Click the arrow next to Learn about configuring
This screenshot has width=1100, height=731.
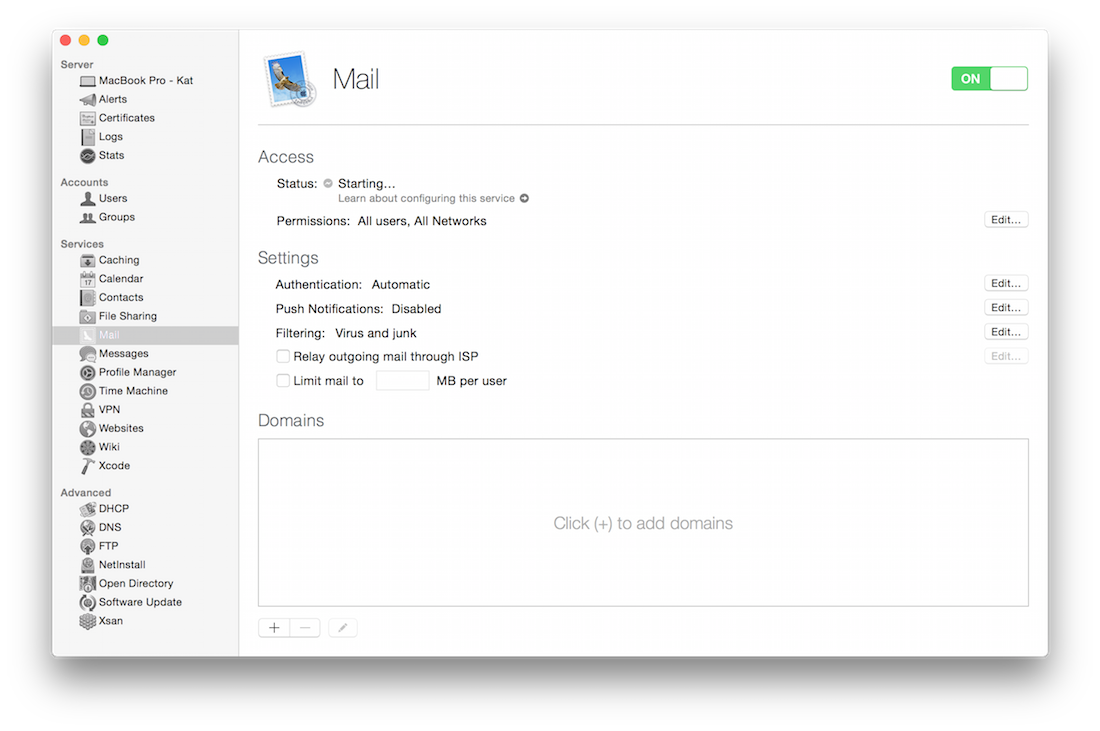(524, 199)
